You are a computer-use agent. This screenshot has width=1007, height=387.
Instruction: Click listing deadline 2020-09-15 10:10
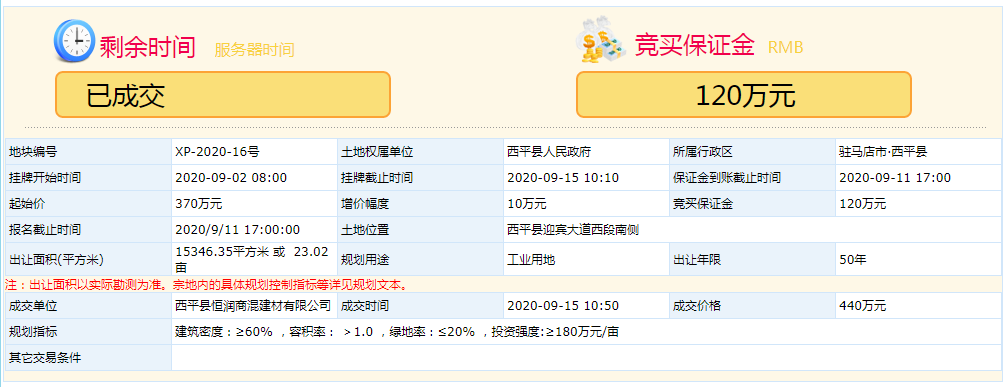(x=563, y=178)
